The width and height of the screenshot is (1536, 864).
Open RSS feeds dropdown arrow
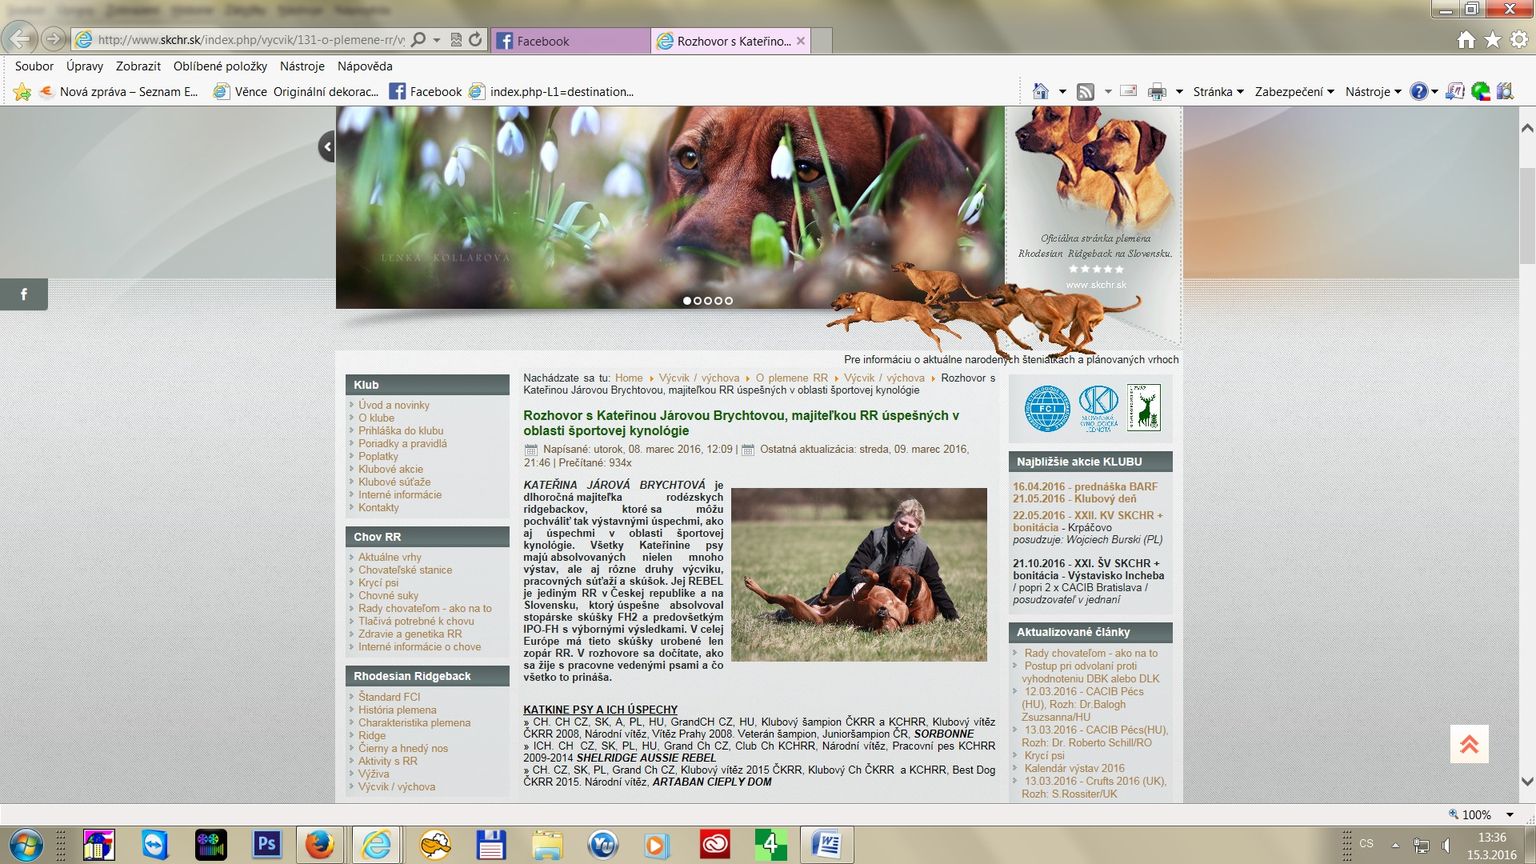[x=1107, y=91]
